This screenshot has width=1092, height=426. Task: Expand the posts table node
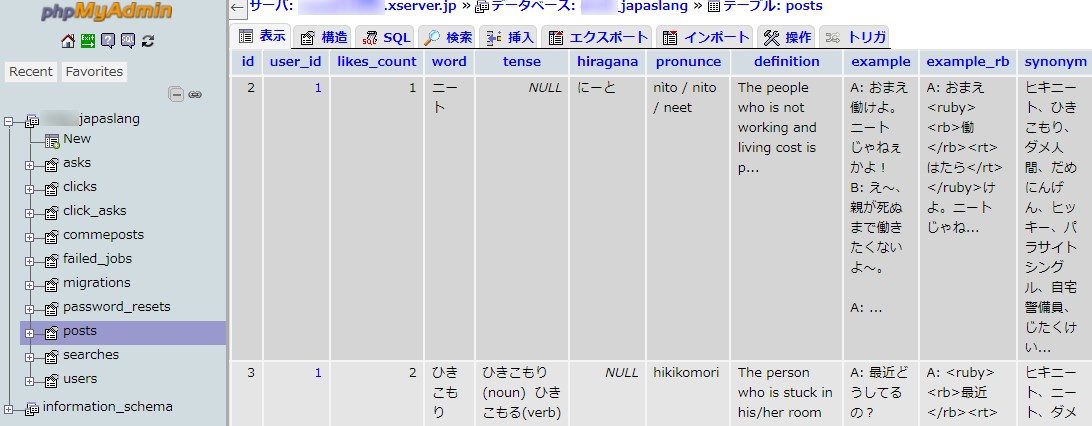30,331
